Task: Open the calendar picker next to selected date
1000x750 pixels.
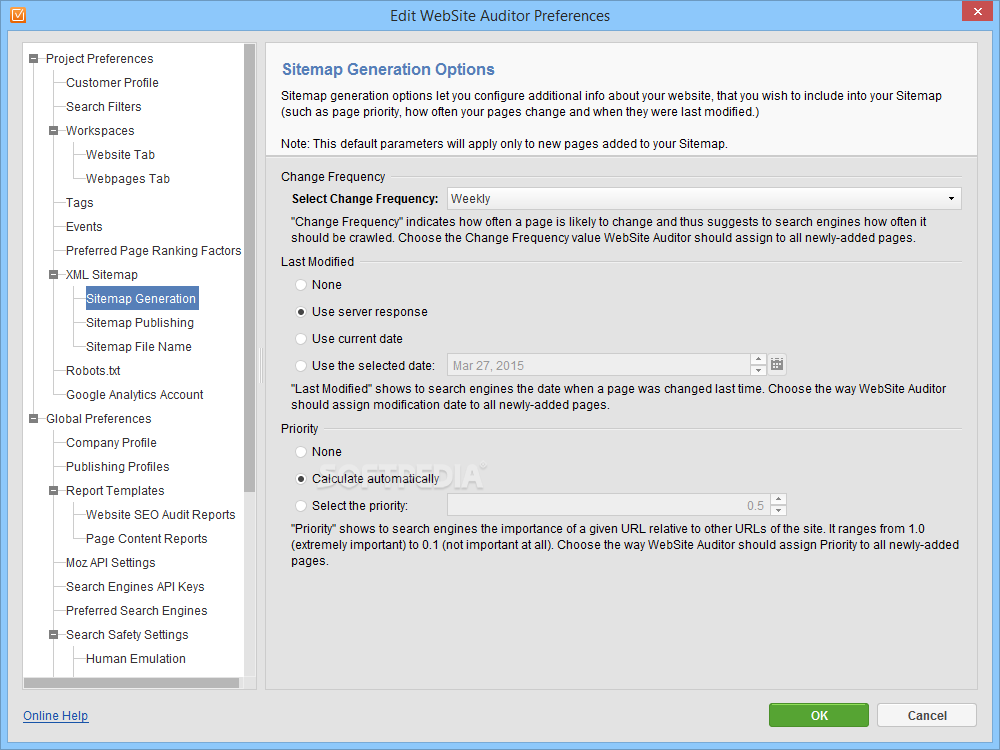Action: tap(777, 365)
